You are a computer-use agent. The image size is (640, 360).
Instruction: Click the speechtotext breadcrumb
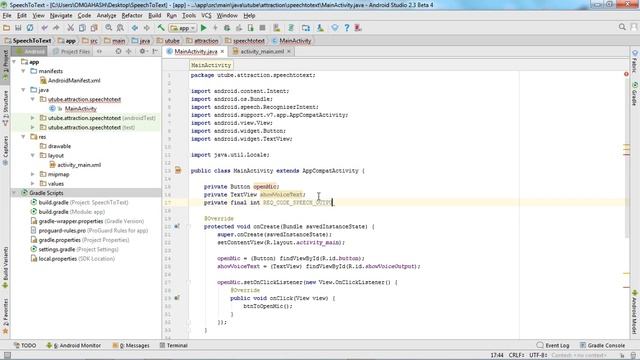(245, 41)
